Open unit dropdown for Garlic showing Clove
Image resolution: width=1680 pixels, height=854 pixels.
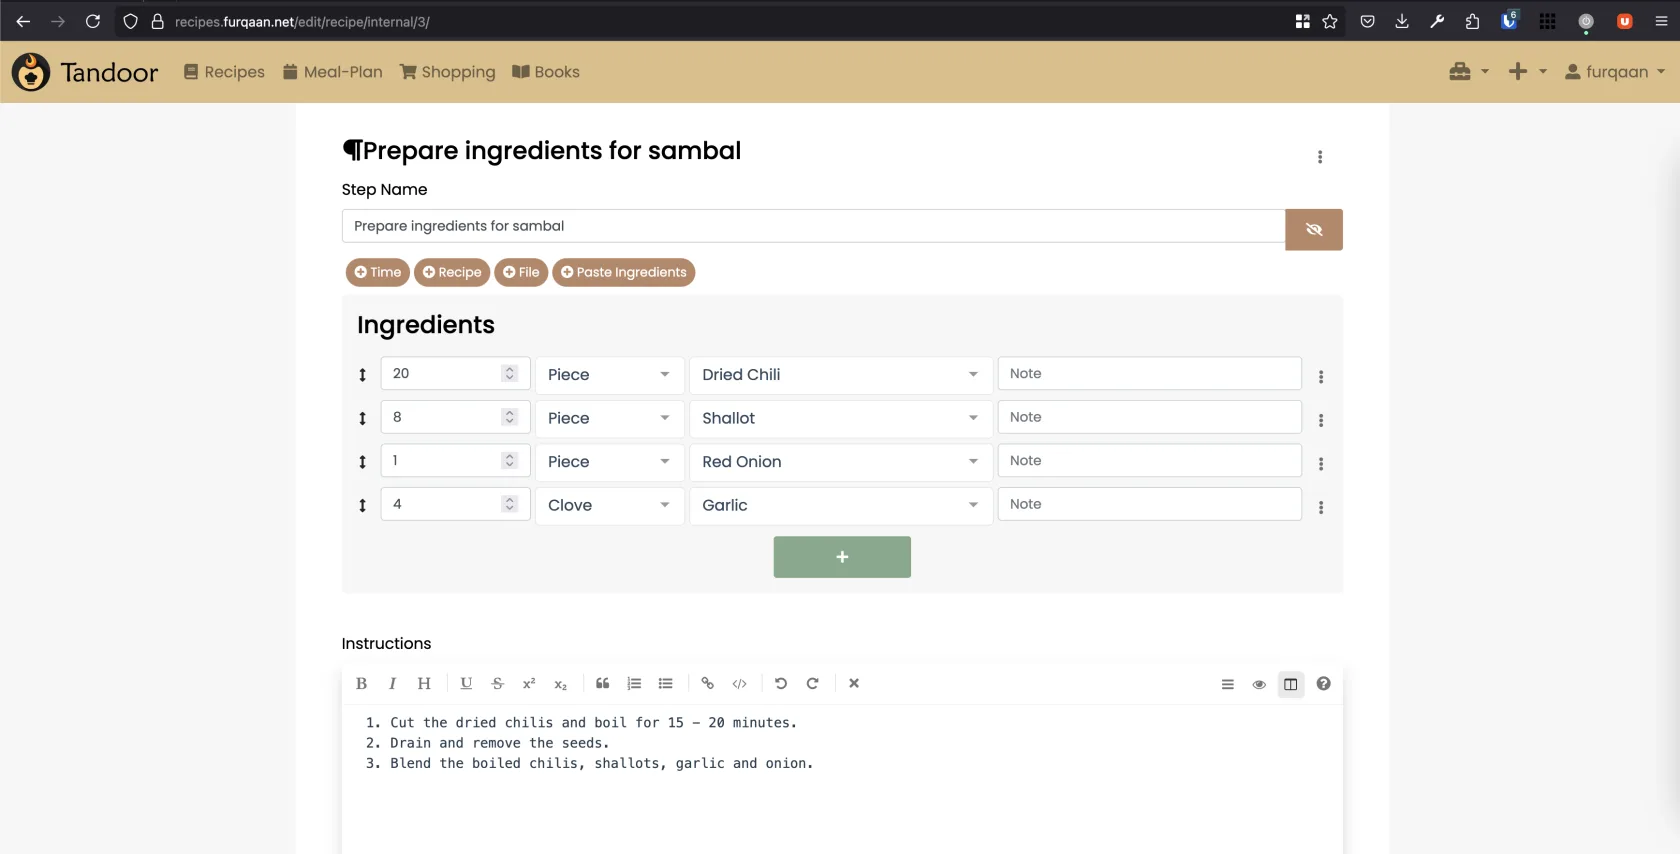click(608, 506)
